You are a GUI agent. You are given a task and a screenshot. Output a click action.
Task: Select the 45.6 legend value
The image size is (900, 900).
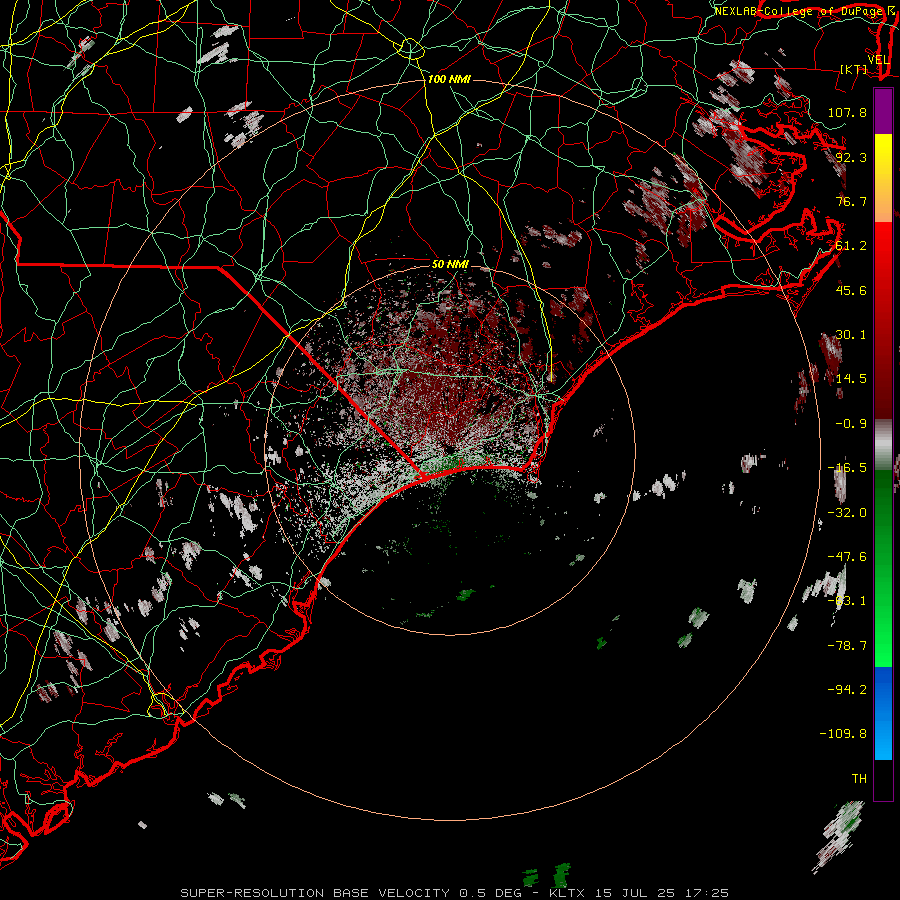pyautogui.click(x=851, y=290)
